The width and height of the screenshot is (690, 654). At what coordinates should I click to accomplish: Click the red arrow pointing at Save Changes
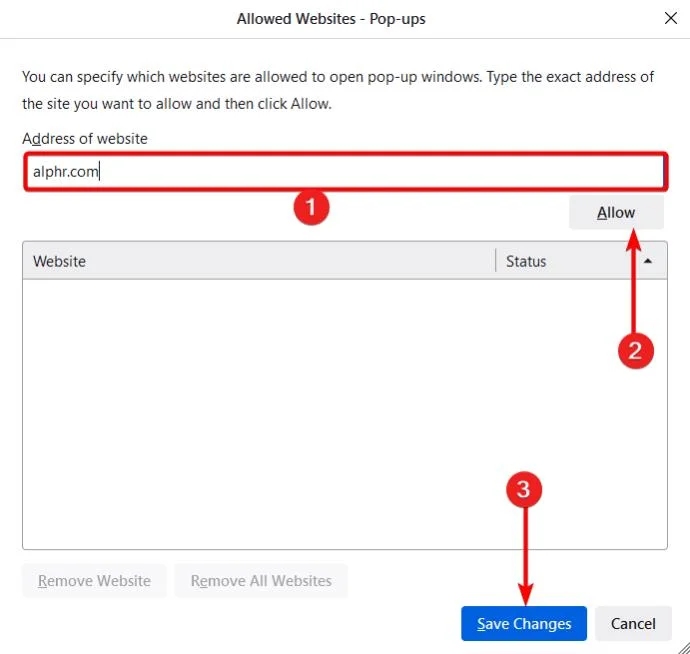pyautogui.click(x=524, y=555)
